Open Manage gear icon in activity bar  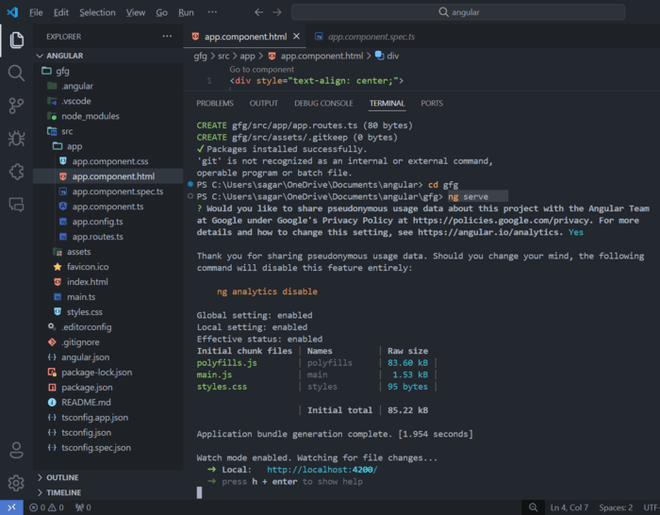[x=16, y=483]
